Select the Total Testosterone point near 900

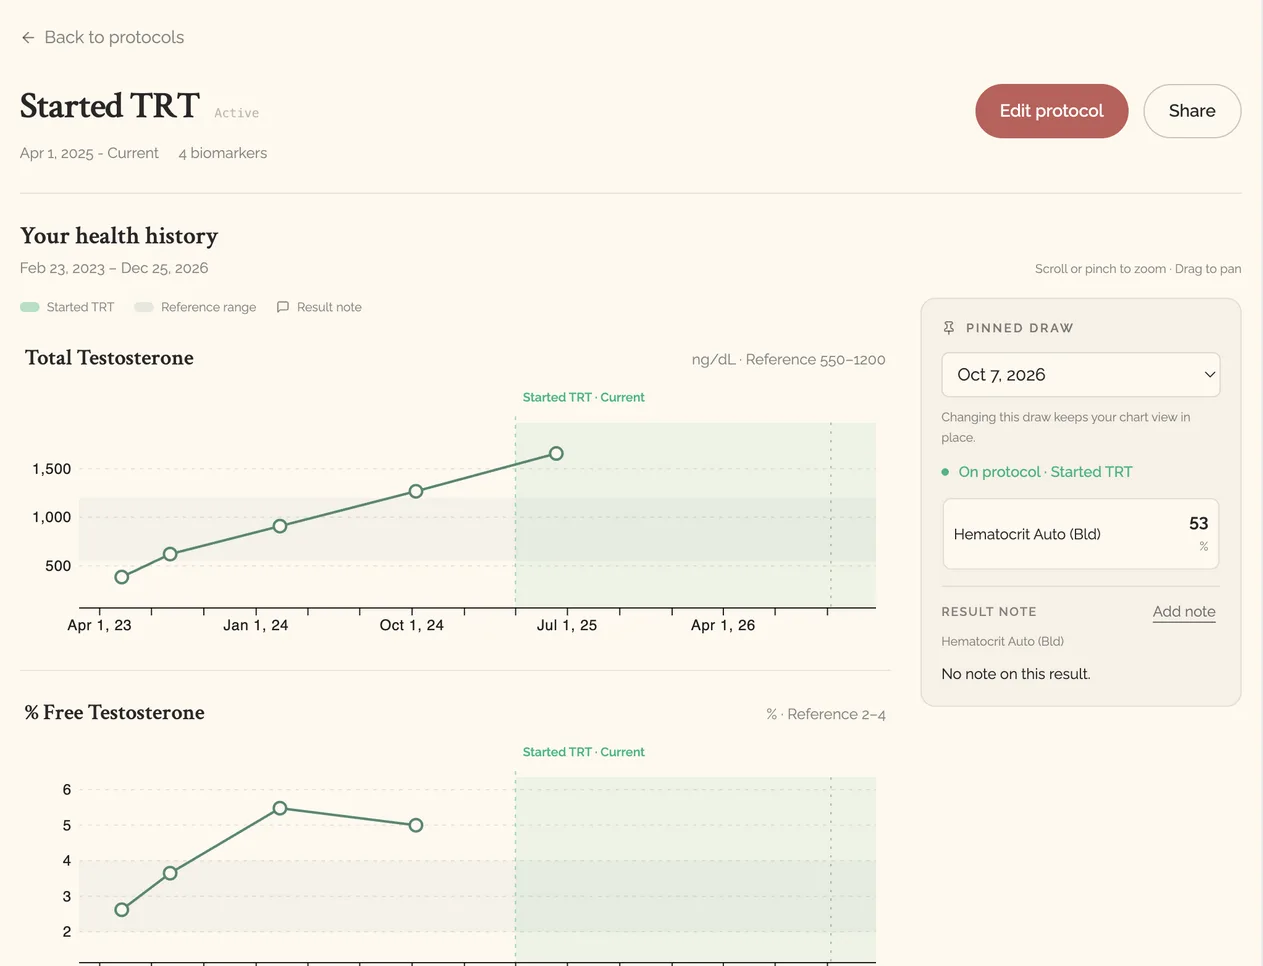click(x=280, y=526)
